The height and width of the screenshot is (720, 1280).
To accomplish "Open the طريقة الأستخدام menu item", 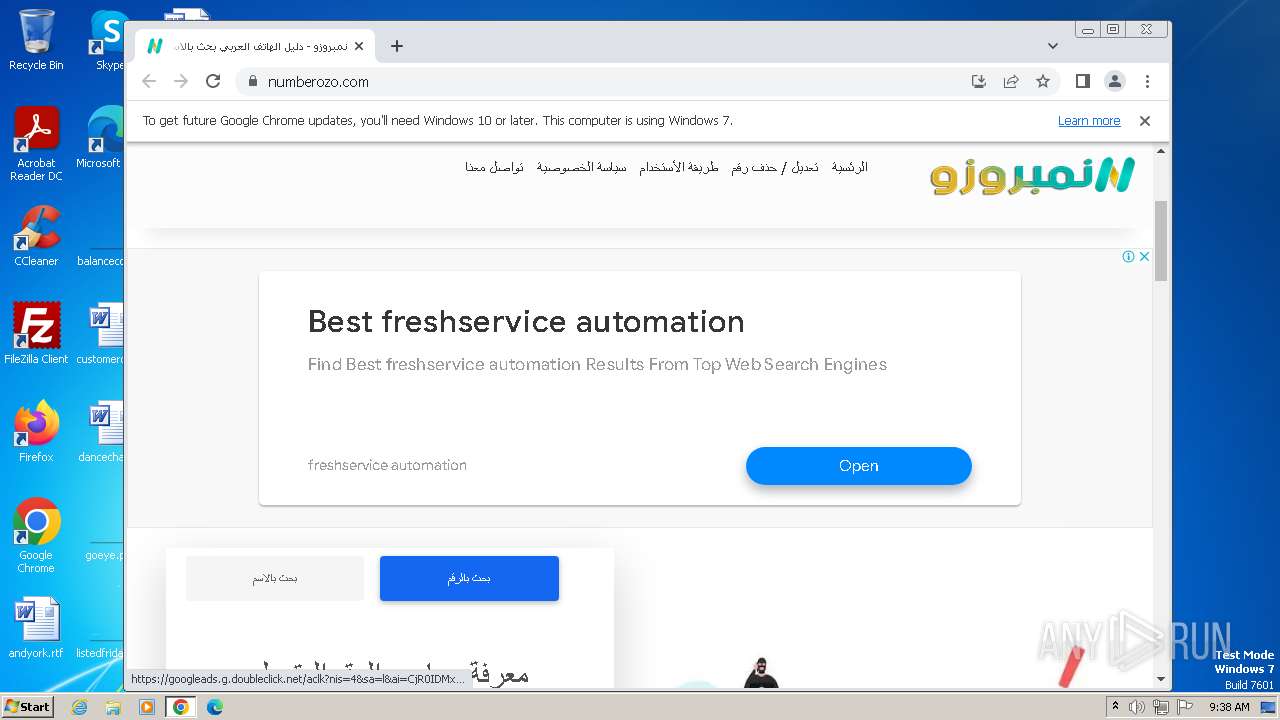I will (679, 167).
